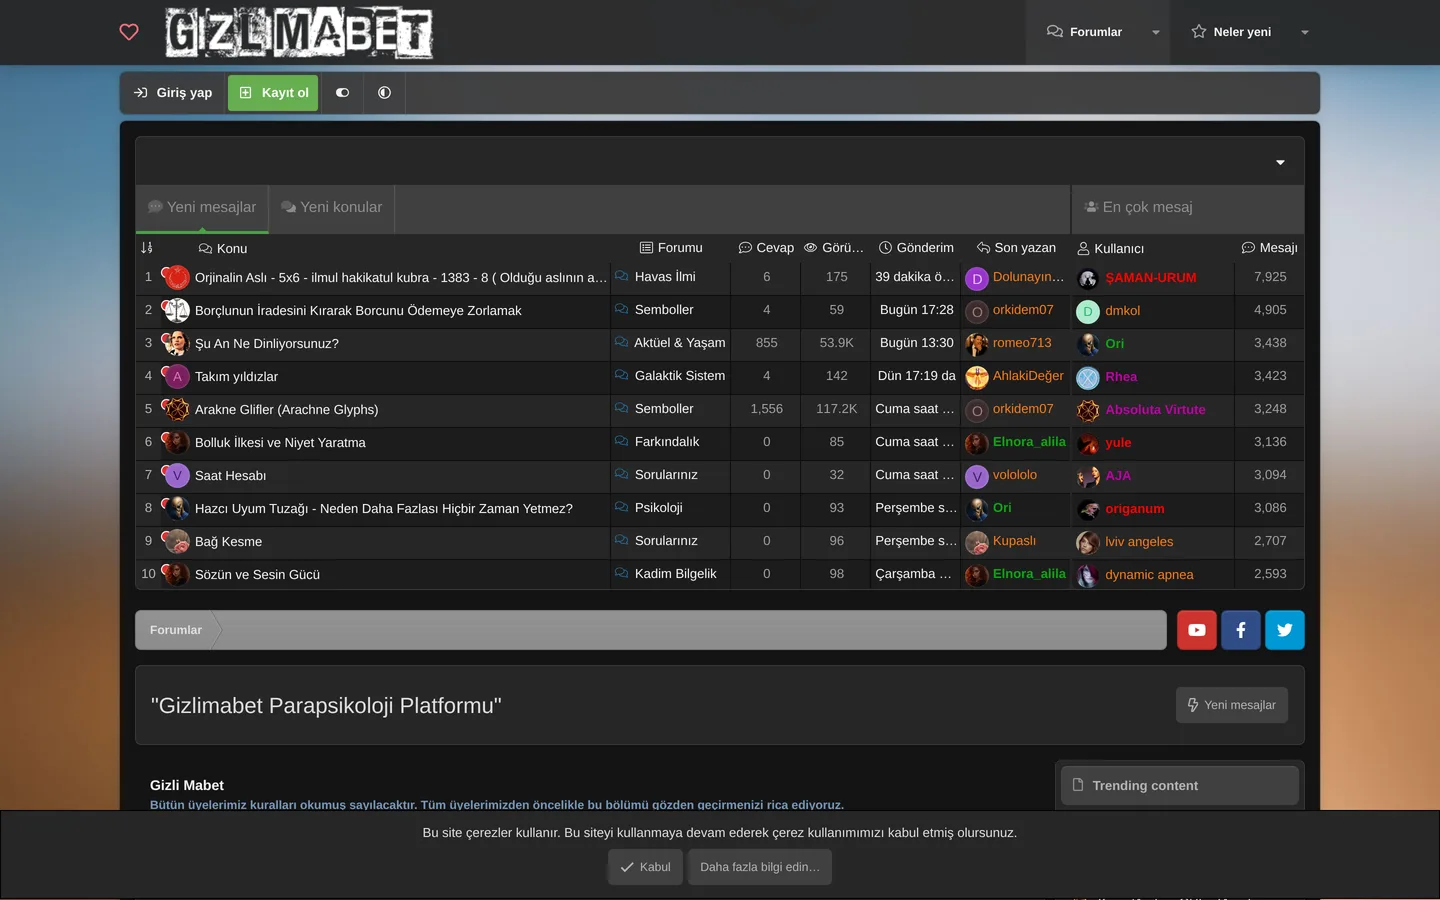1440x900 pixels.
Task: Click the green Kayıt ol button
Action: pos(273,93)
